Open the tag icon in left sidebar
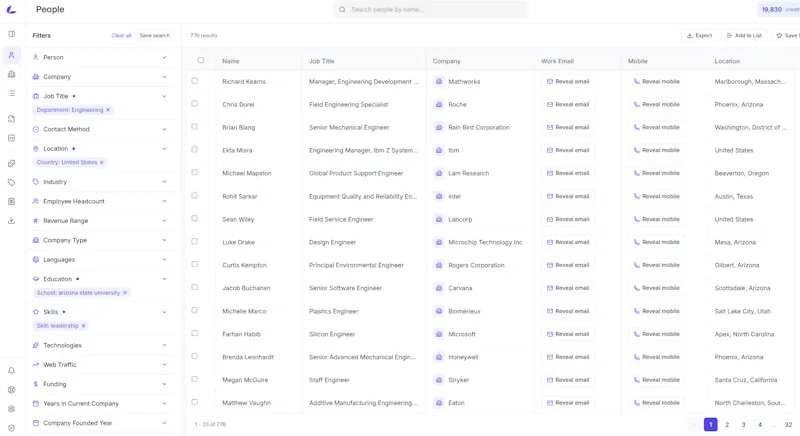800x436 pixels. [11, 183]
